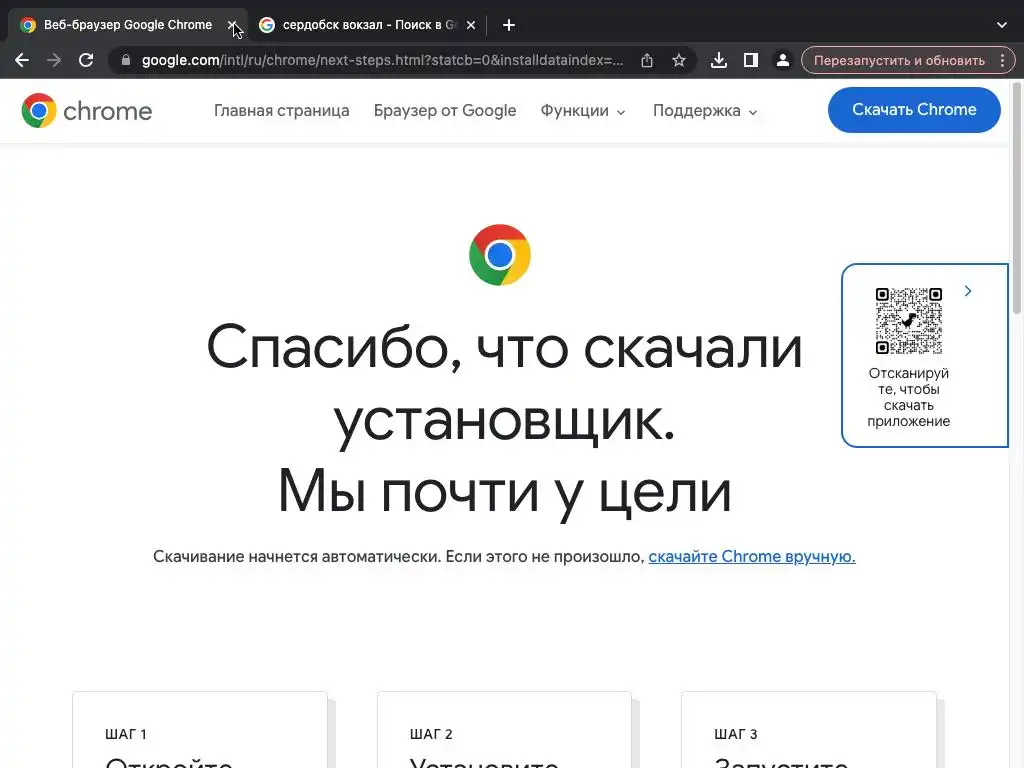Viewport: 1024px width, 768px height.
Task: Expand the tab search dropdown arrow
Action: [1002, 25]
